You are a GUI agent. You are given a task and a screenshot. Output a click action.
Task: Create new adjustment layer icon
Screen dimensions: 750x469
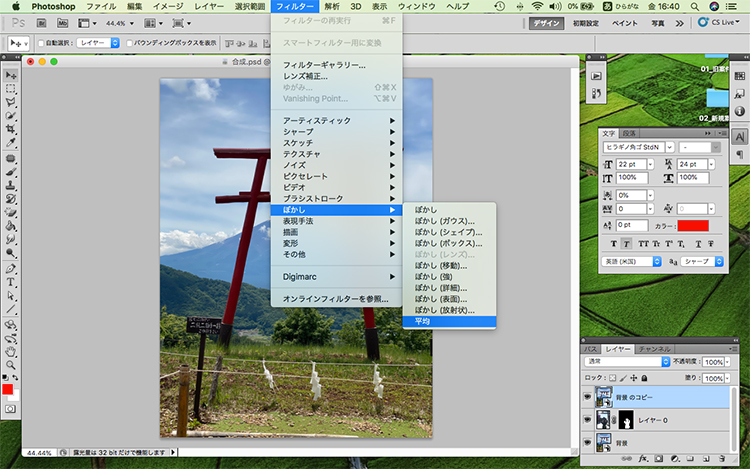674,458
